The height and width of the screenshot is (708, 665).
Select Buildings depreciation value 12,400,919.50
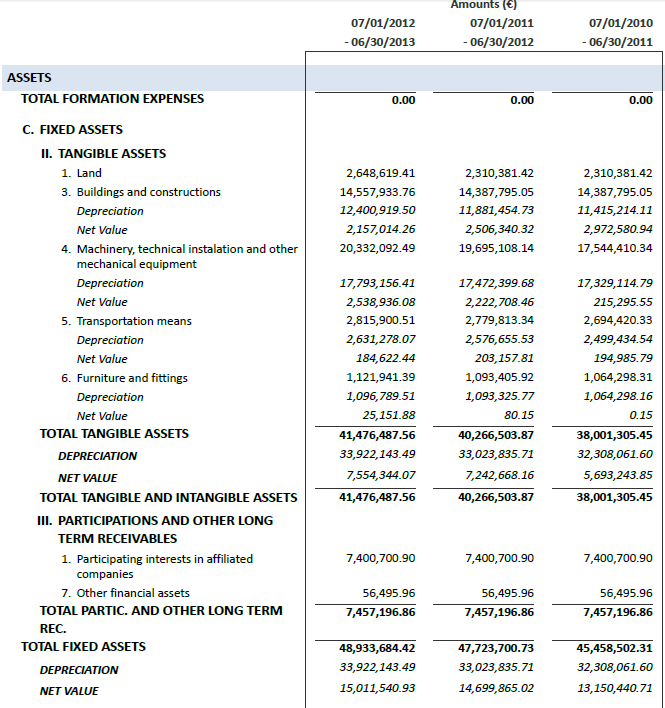378,211
